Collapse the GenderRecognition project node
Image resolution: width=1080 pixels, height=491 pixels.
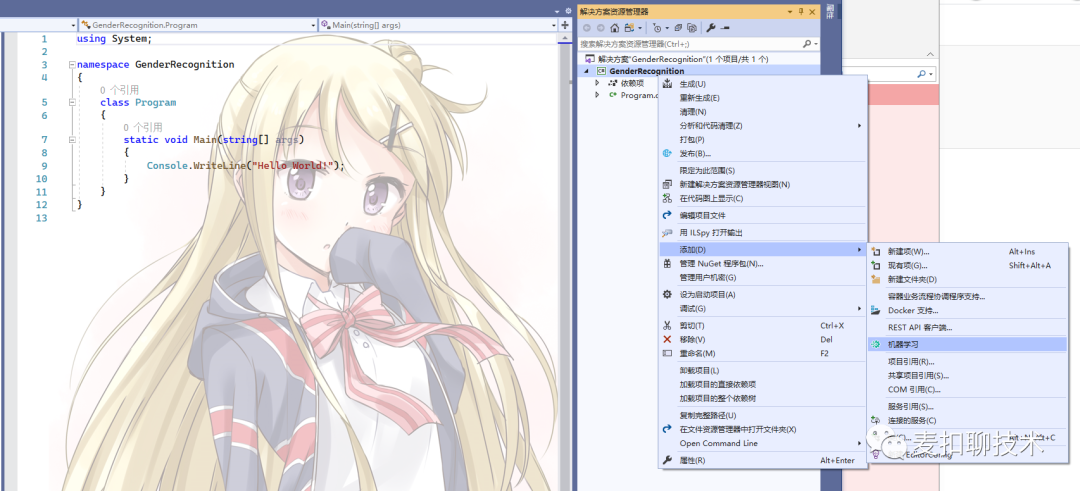pos(587,71)
